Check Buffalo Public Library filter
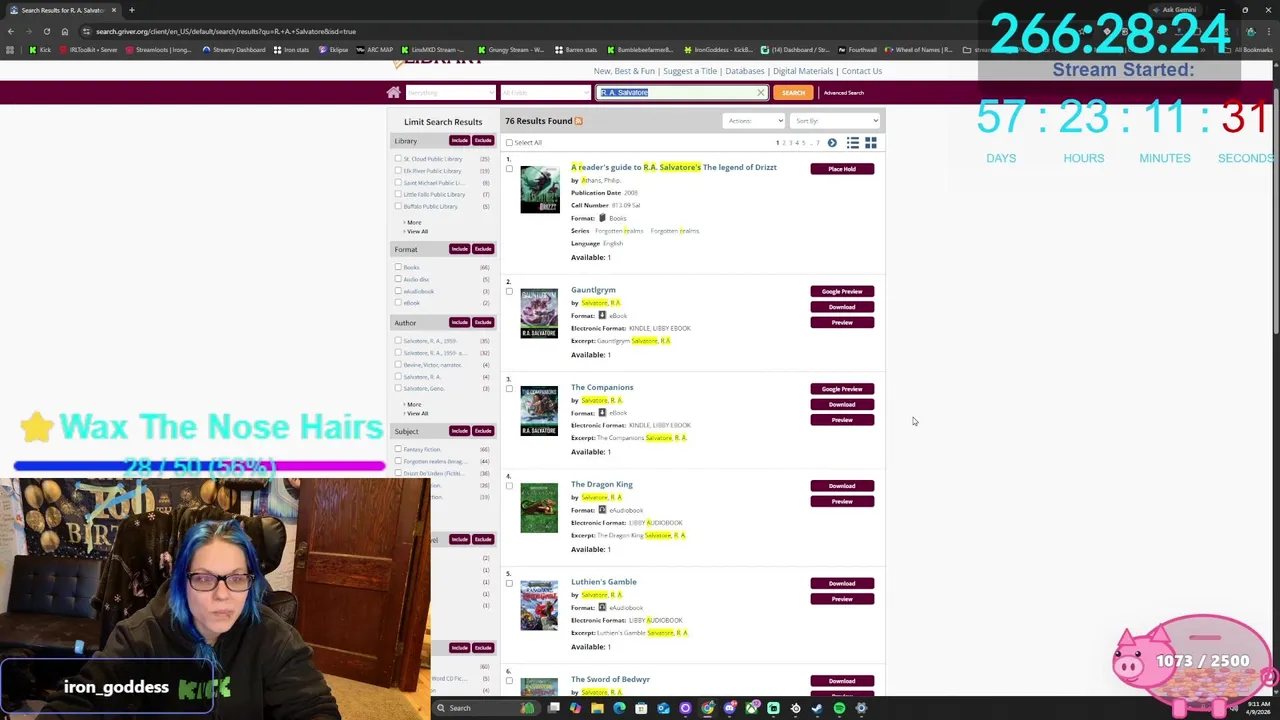Screen dimensions: 1280x720 398,206
